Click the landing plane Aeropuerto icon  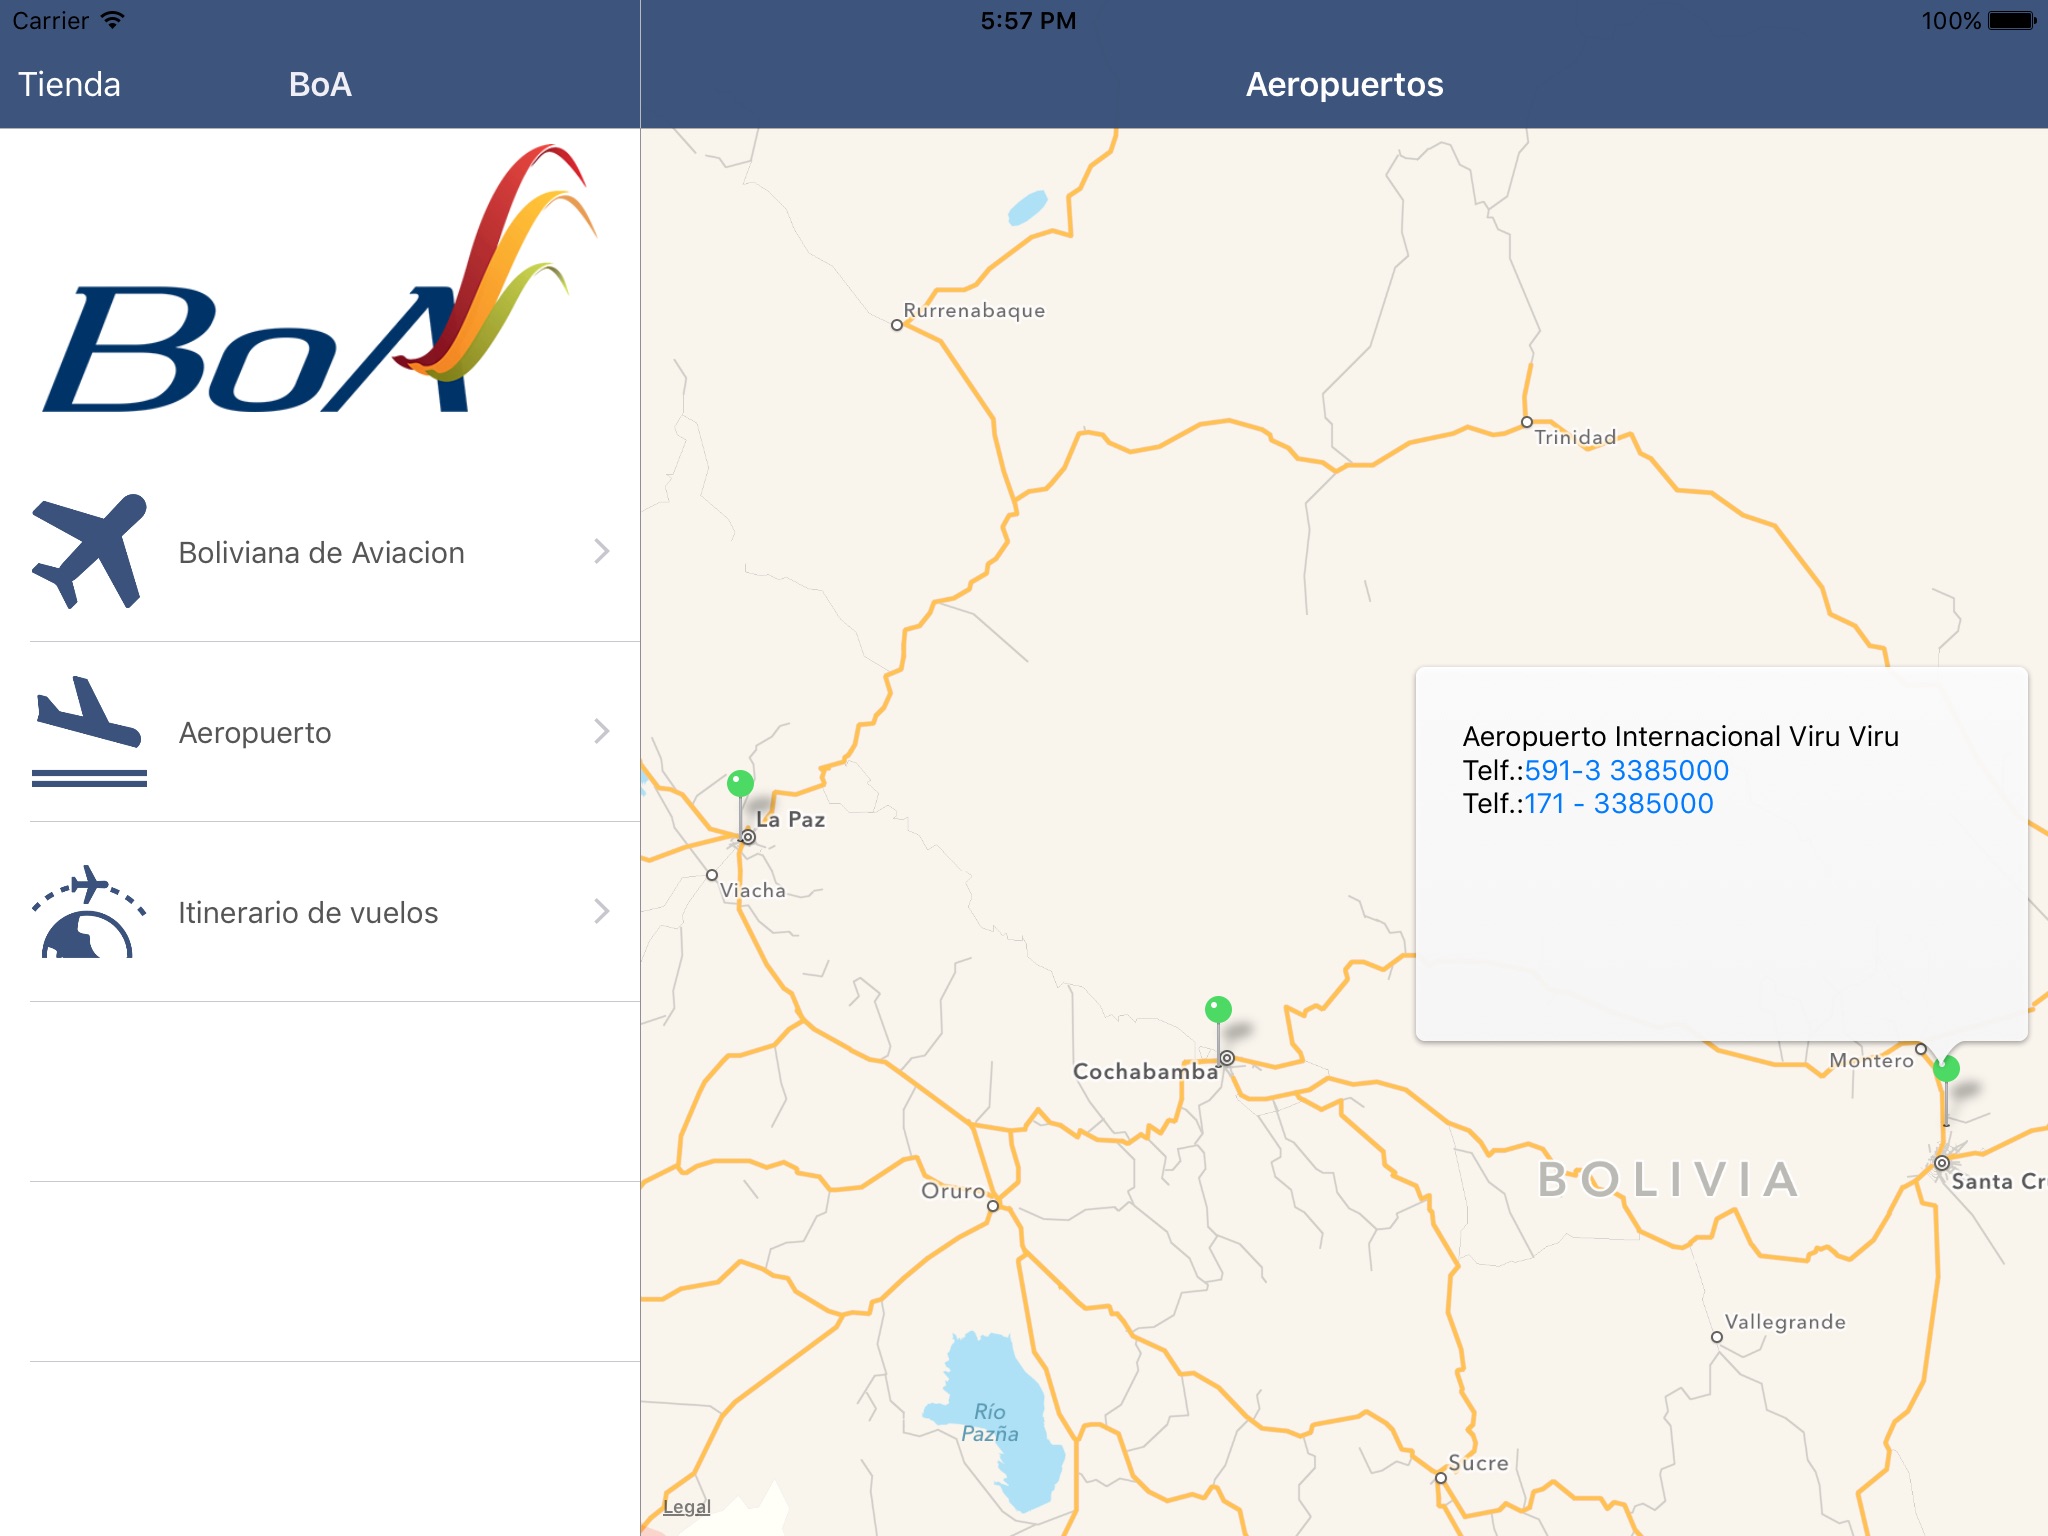click(x=89, y=731)
